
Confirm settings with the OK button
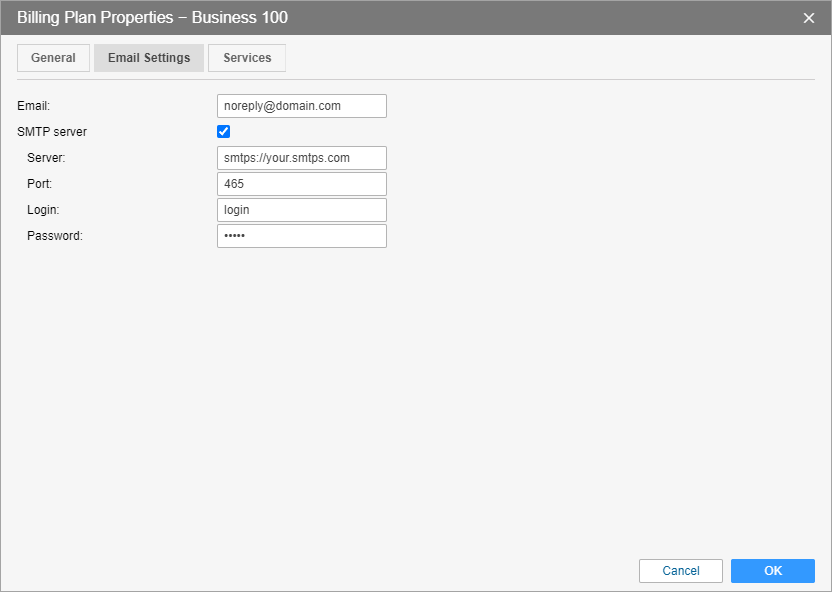tap(773, 571)
